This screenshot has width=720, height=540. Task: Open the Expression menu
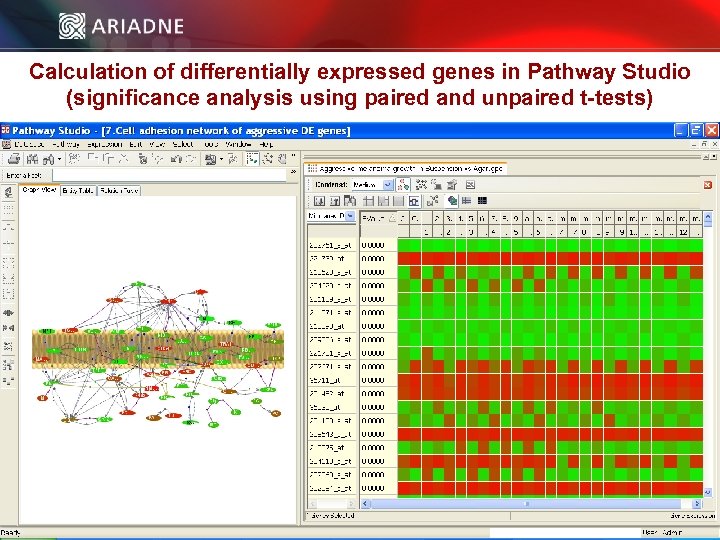tap(105, 144)
